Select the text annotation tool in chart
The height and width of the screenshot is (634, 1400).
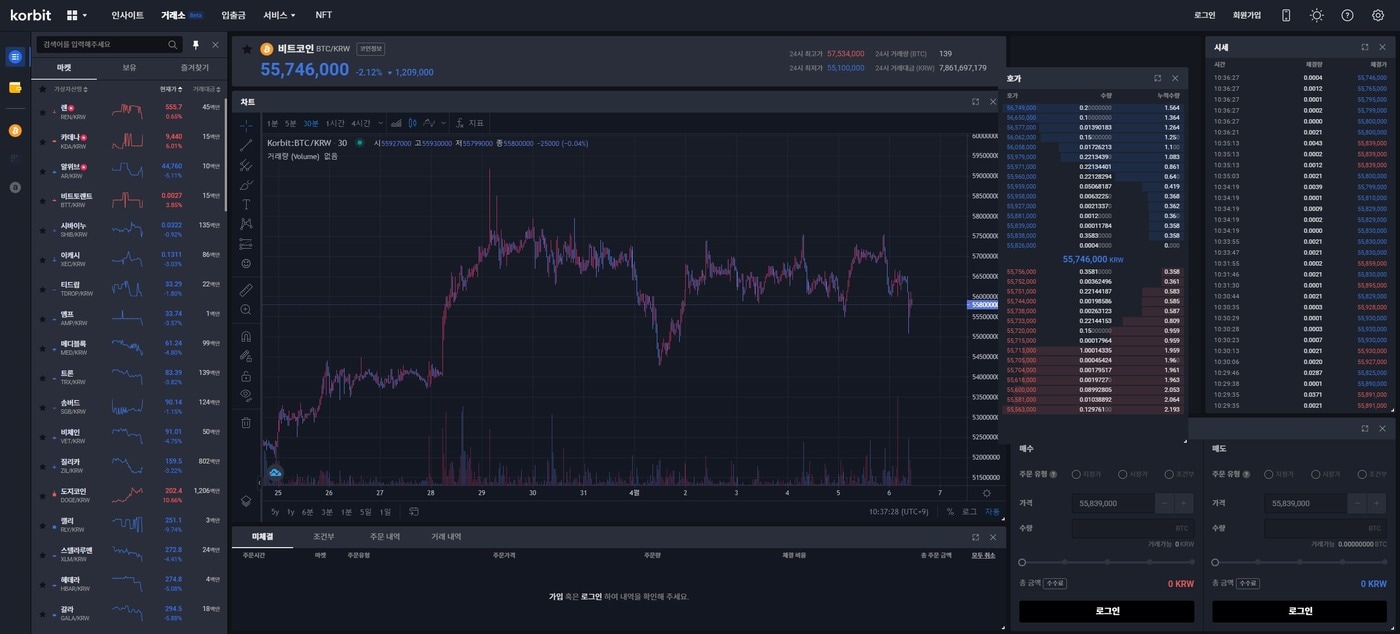(x=246, y=204)
